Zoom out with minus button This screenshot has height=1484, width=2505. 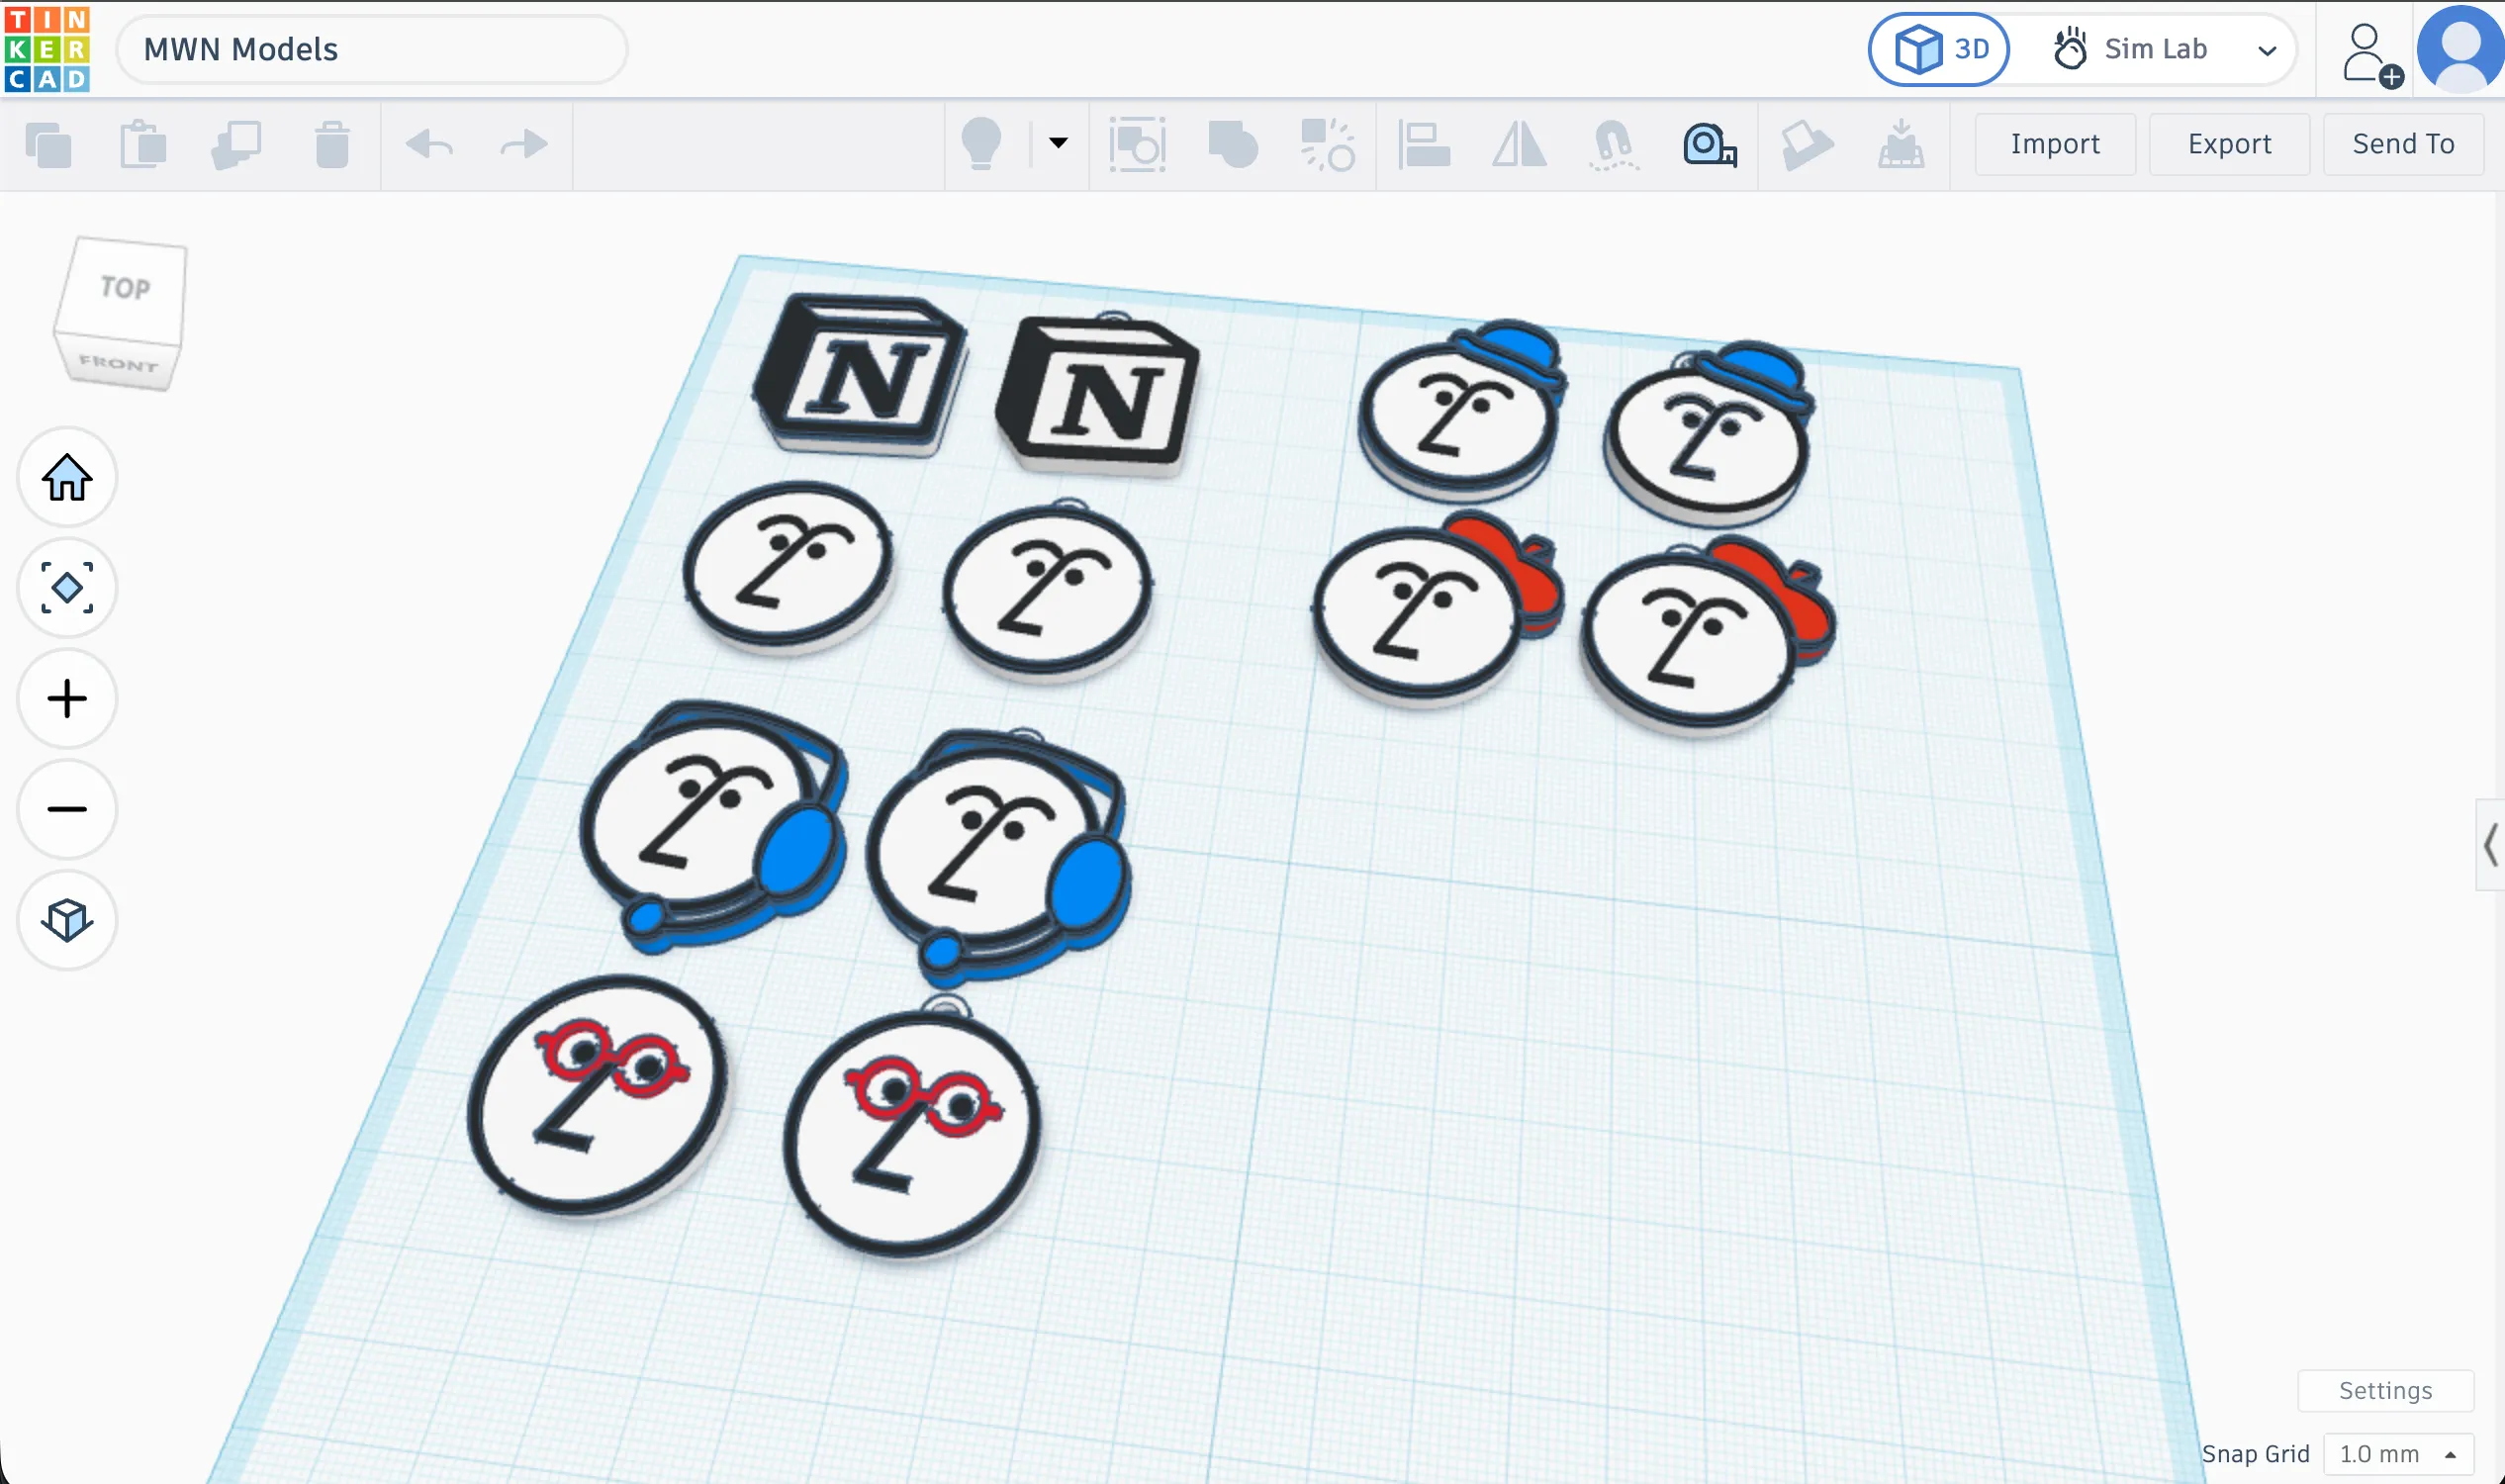click(x=67, y=809)
